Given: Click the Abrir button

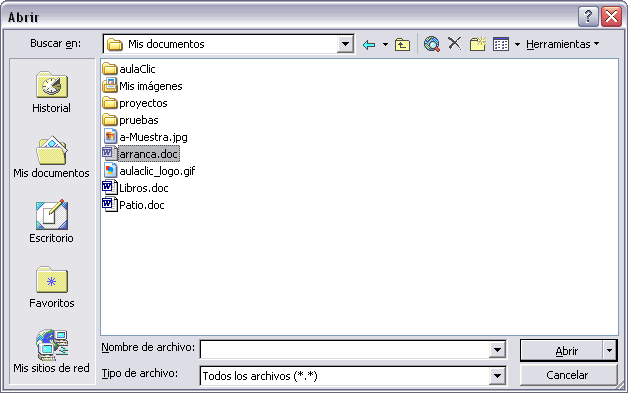Looking at the screenshot, I should click(562, 351).
